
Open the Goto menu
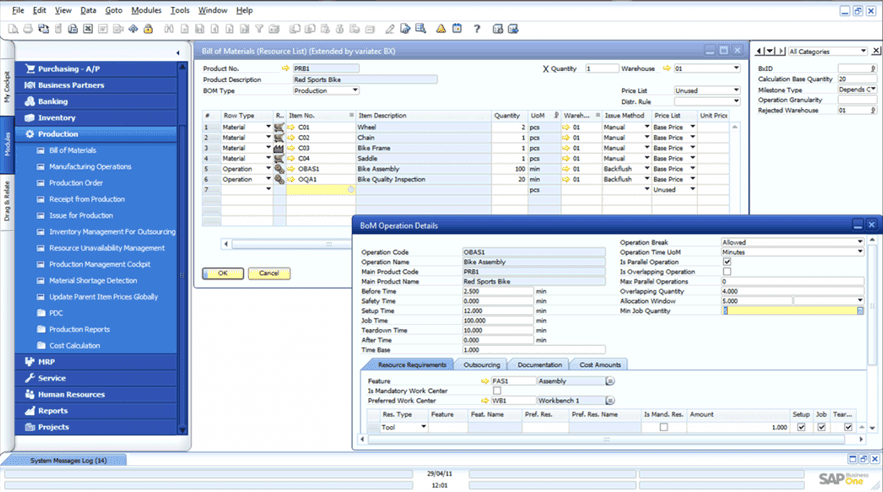tap(113, 10)
